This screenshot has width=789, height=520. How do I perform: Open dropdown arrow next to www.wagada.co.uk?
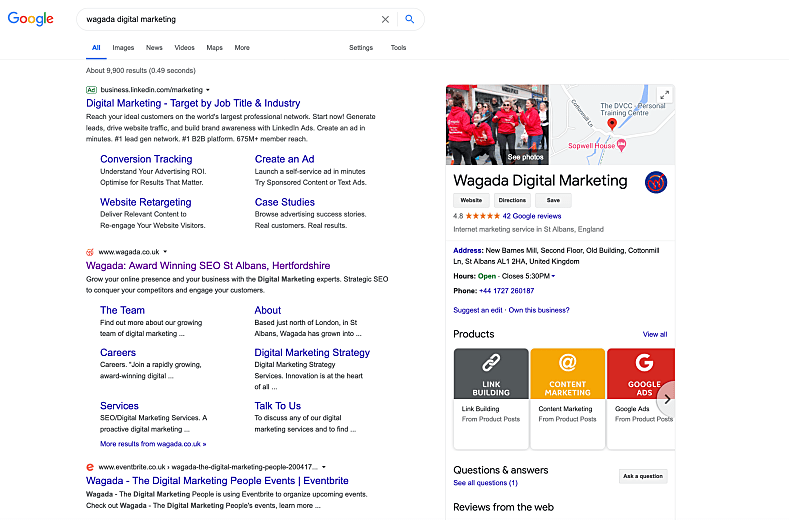pyautogui.click(x=165, y=252)
